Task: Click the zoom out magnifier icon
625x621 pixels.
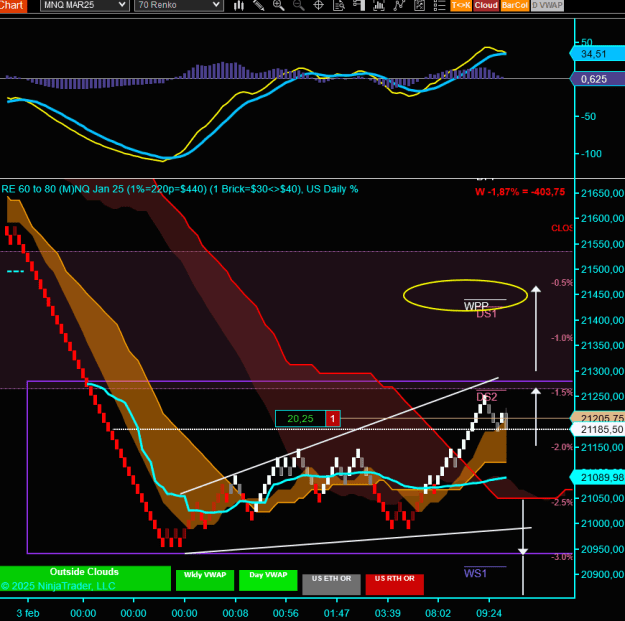Action: [299, 5]
